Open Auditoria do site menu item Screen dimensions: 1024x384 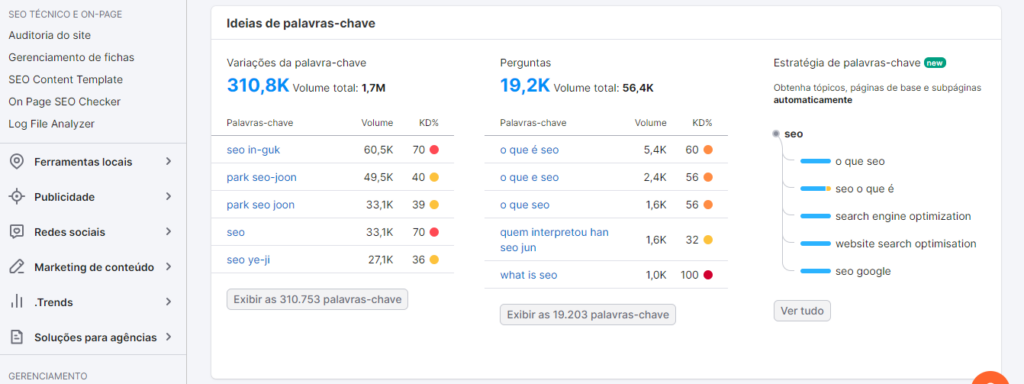(x=50, y=35)
